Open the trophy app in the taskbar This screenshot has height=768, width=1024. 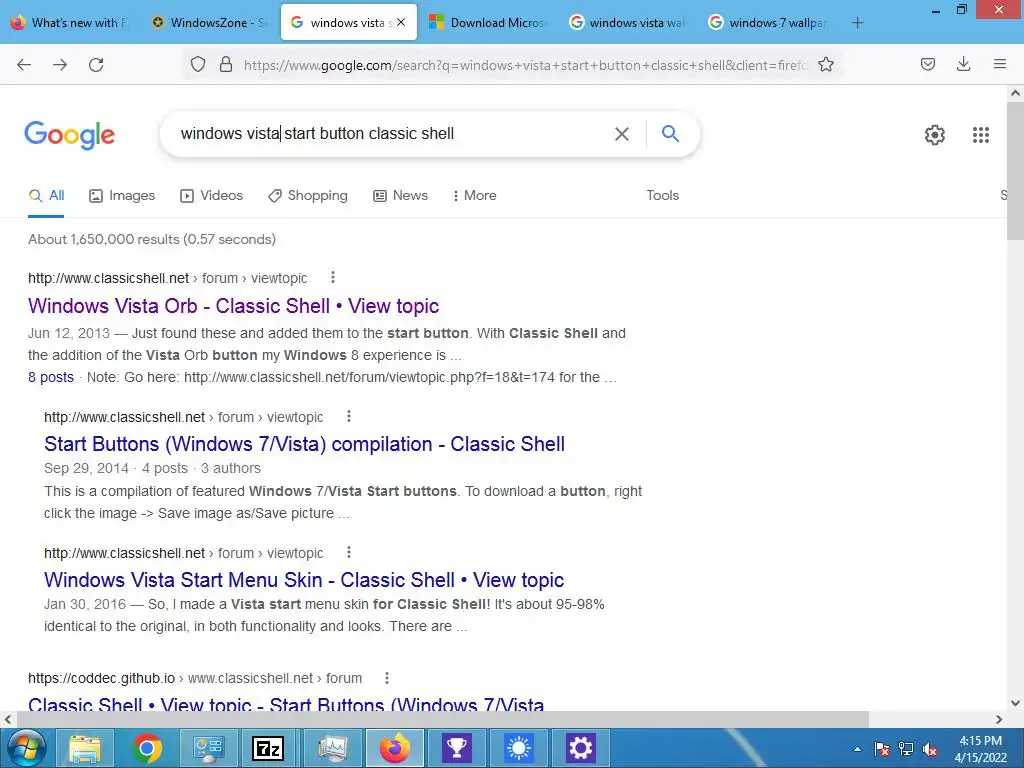tap(457, 748)
